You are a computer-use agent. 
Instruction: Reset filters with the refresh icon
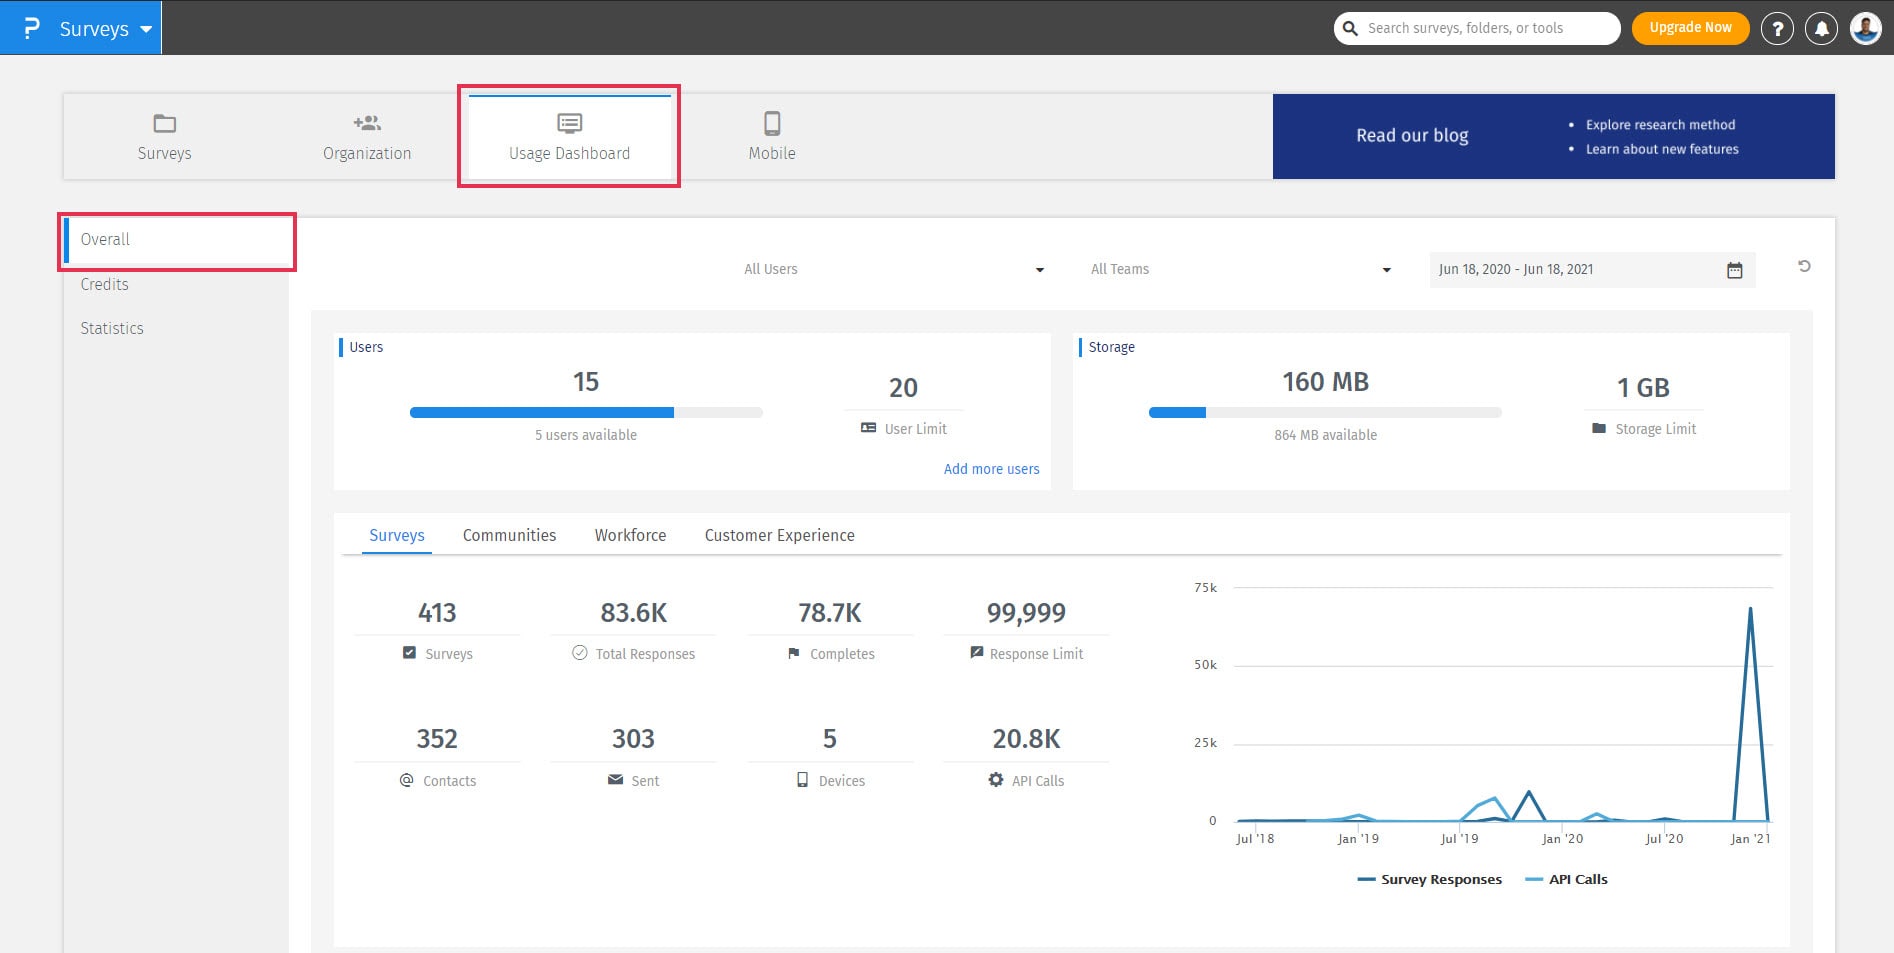pos(1804,266)
